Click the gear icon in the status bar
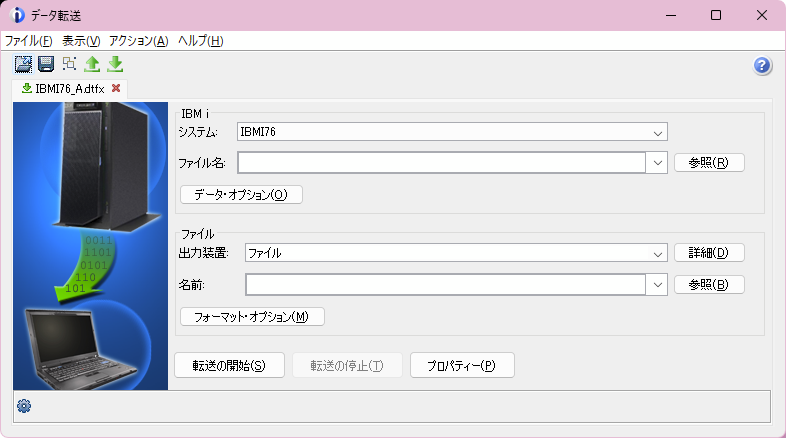This screenshot has height=438, width=786. tap(24, 406)
